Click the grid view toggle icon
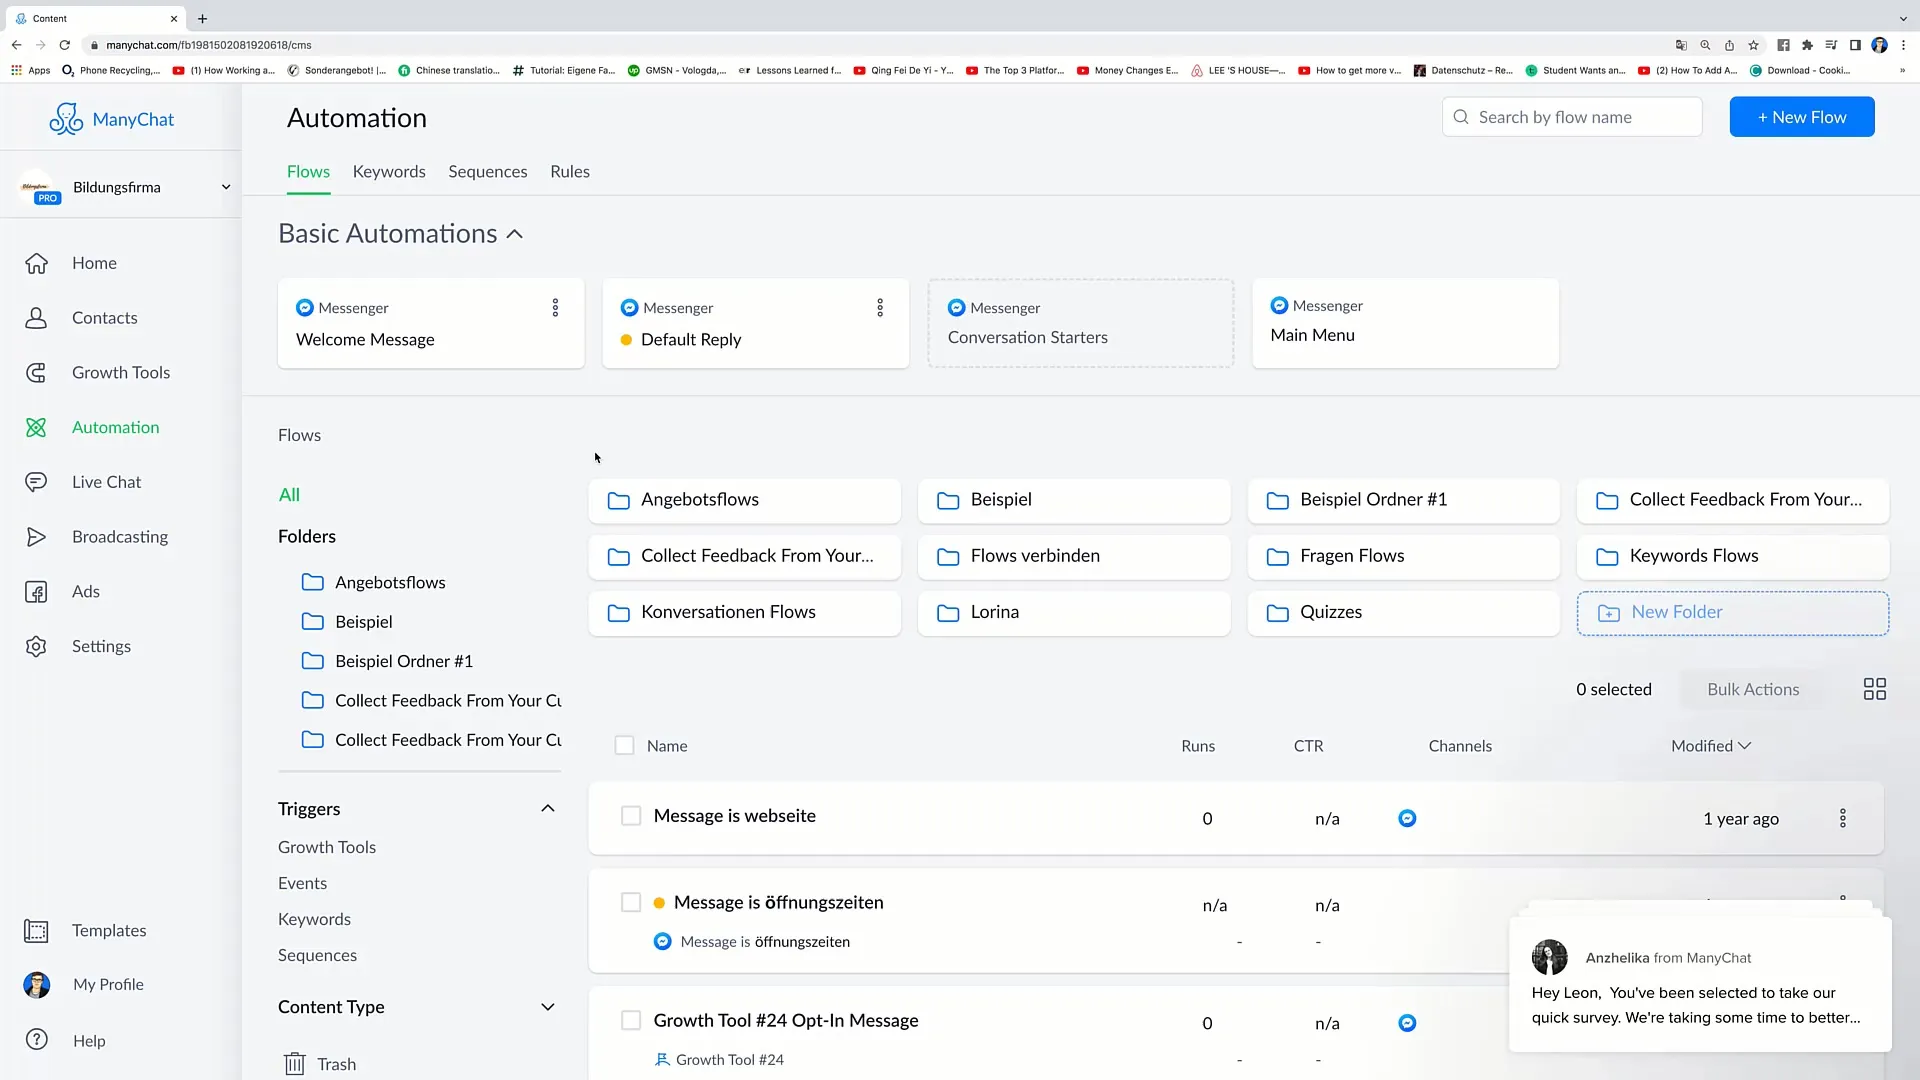Viewport: 1920px width, 1080px height. (1874, 688)
